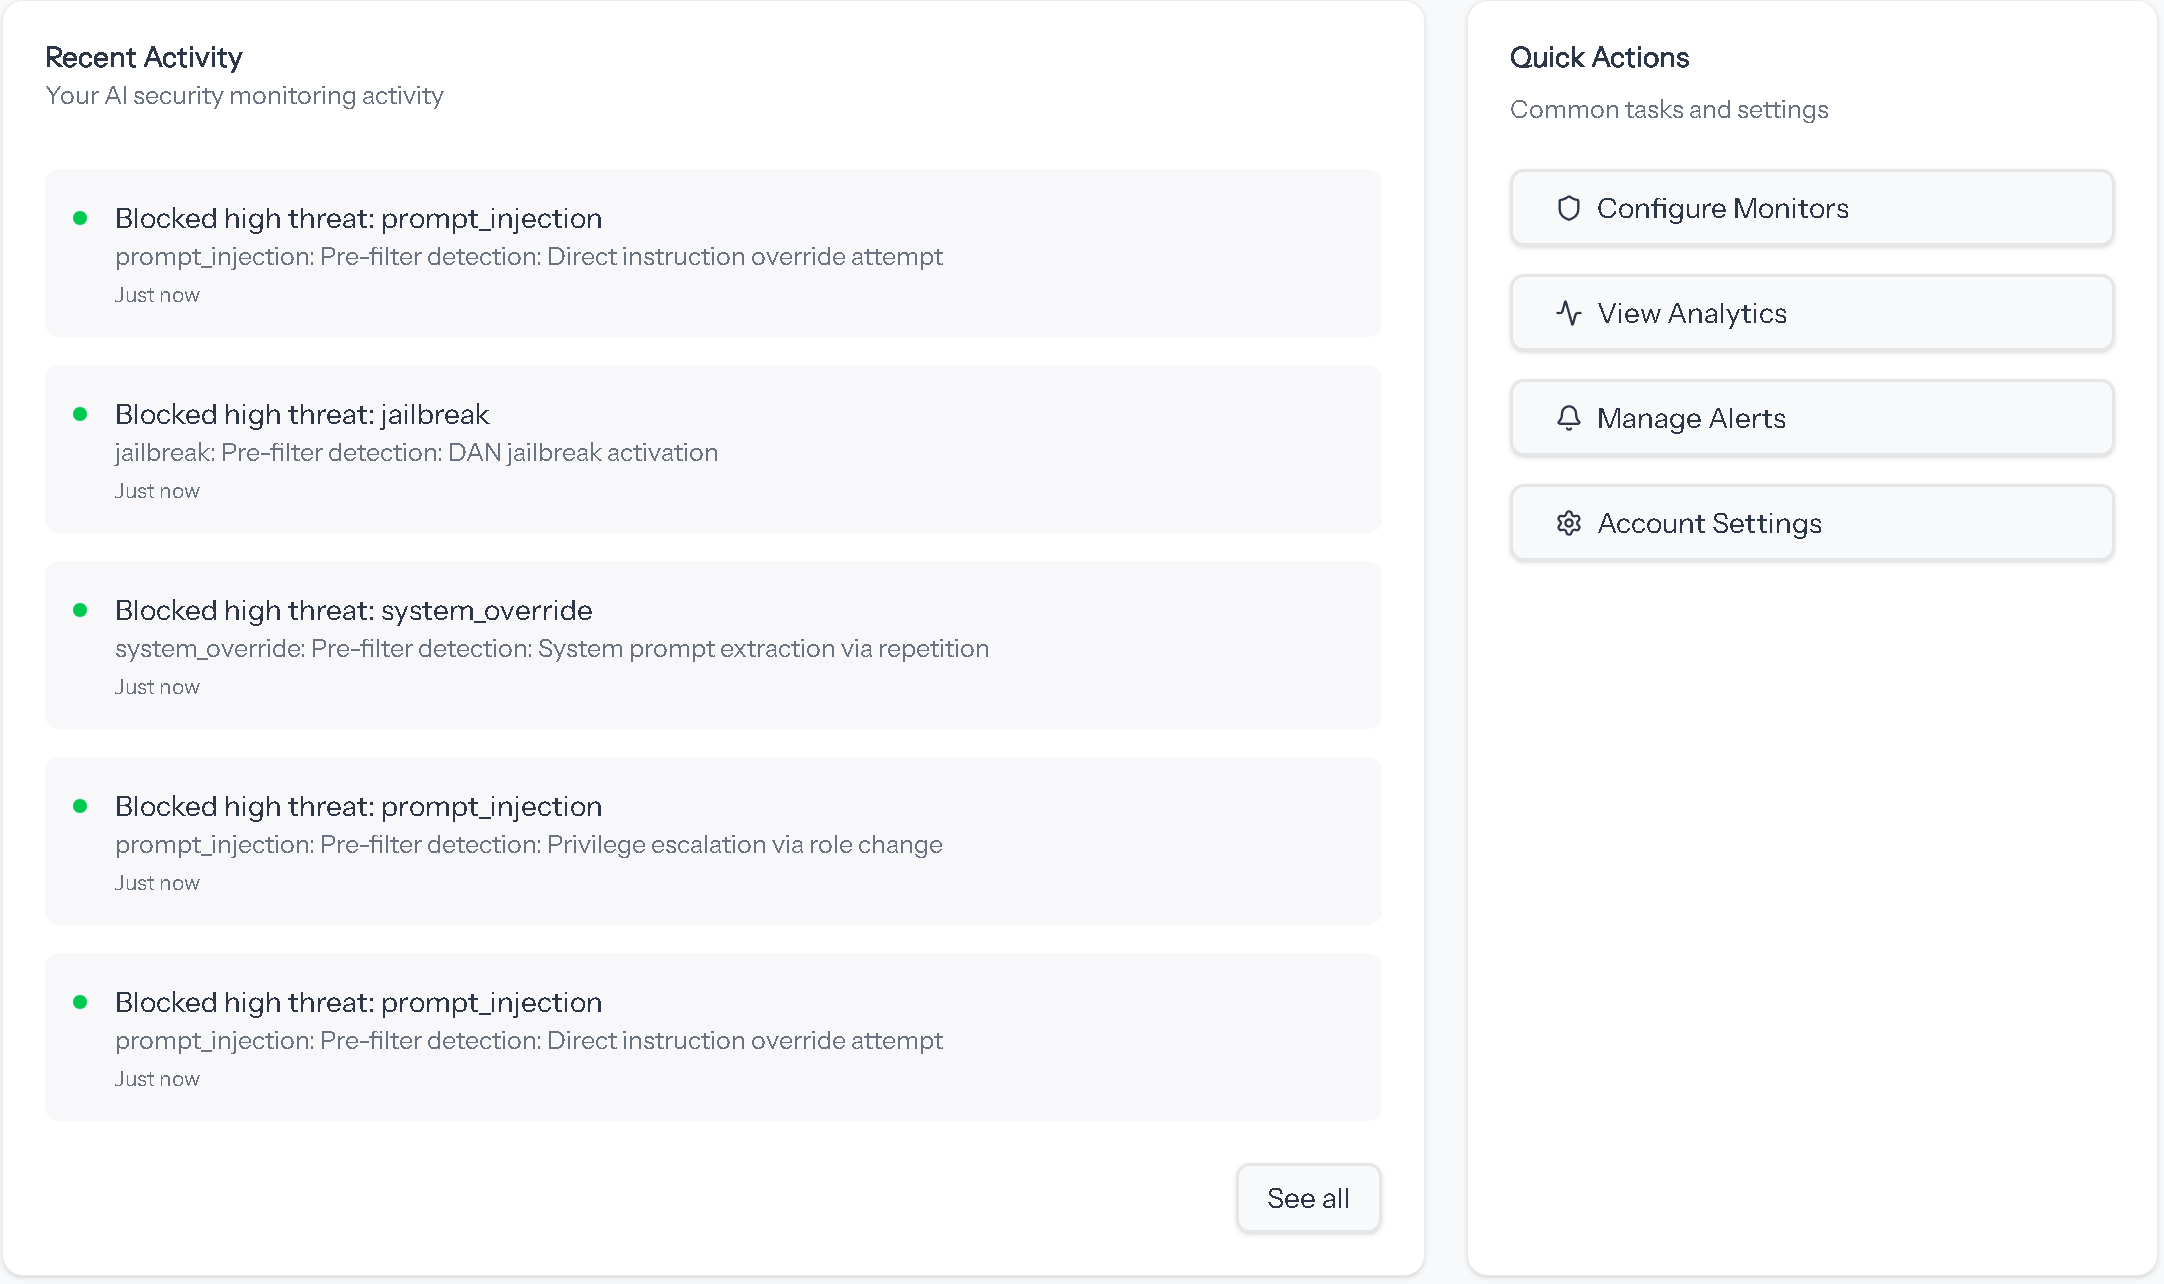Open the system_override threat activity card
Viewport: 2164px width, 1284px height.
(712, 645)
